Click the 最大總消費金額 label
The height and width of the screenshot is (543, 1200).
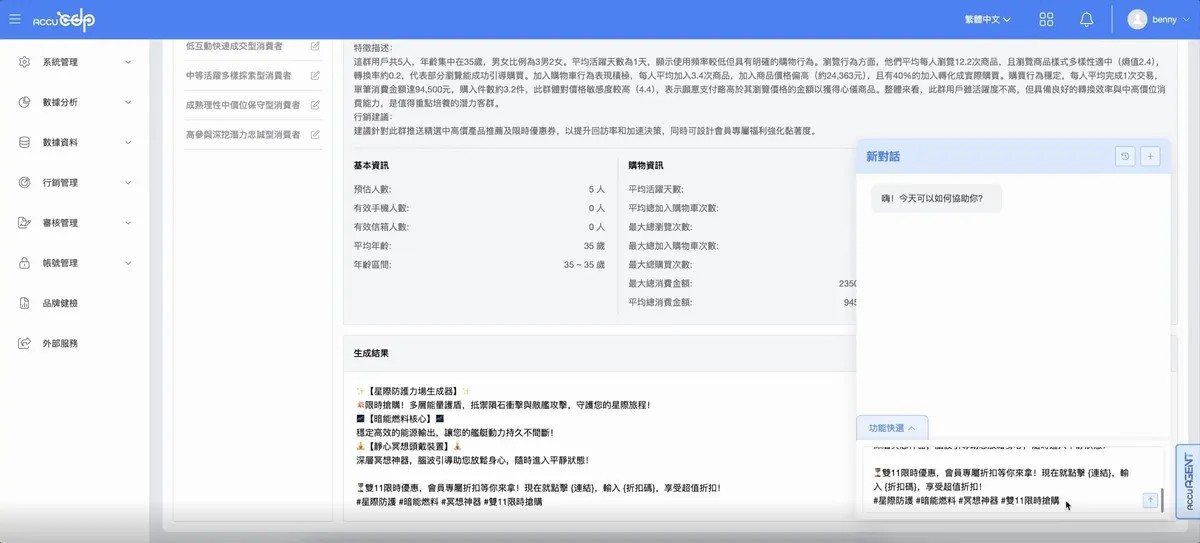coord(659,284)
